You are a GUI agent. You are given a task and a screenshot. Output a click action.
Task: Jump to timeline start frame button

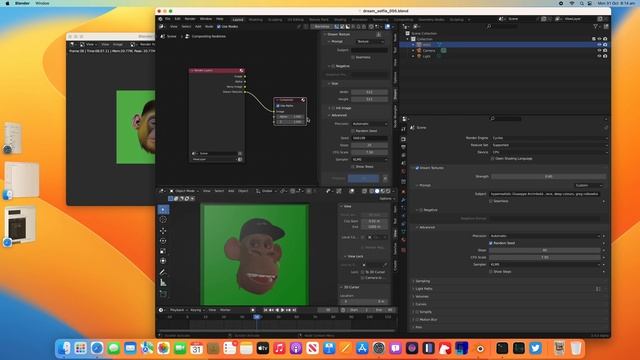pos(265,310)
